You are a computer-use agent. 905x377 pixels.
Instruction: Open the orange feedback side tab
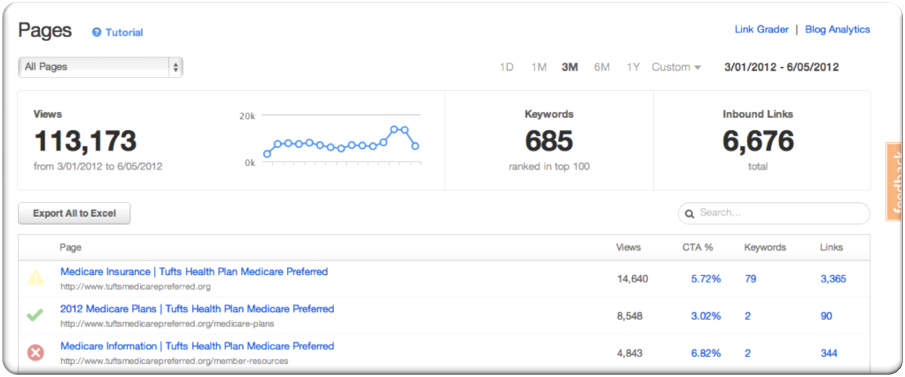pyautogui.click(x=893, y=182)
